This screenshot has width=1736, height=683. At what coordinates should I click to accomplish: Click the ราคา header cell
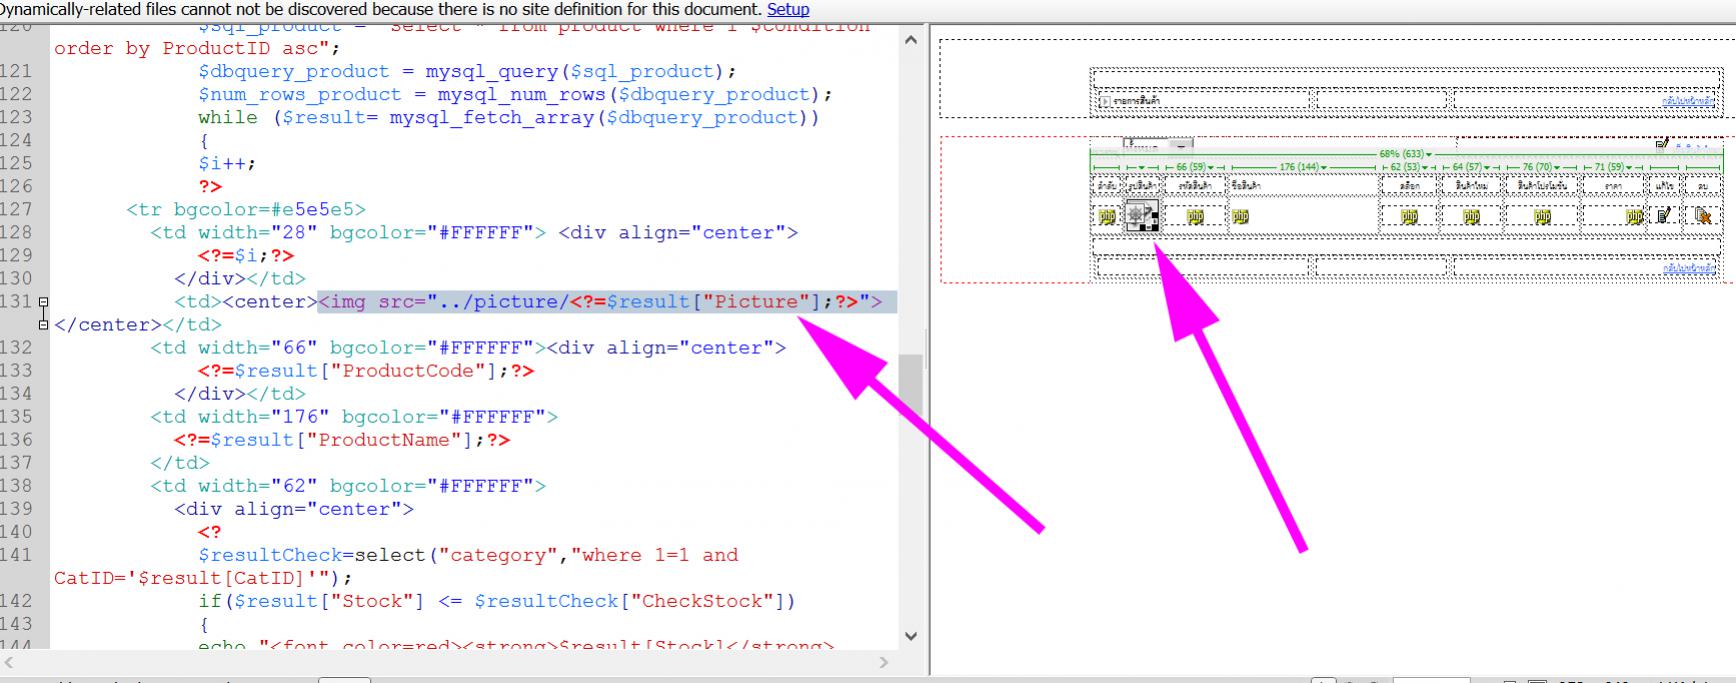click(x=1614, y=186)
